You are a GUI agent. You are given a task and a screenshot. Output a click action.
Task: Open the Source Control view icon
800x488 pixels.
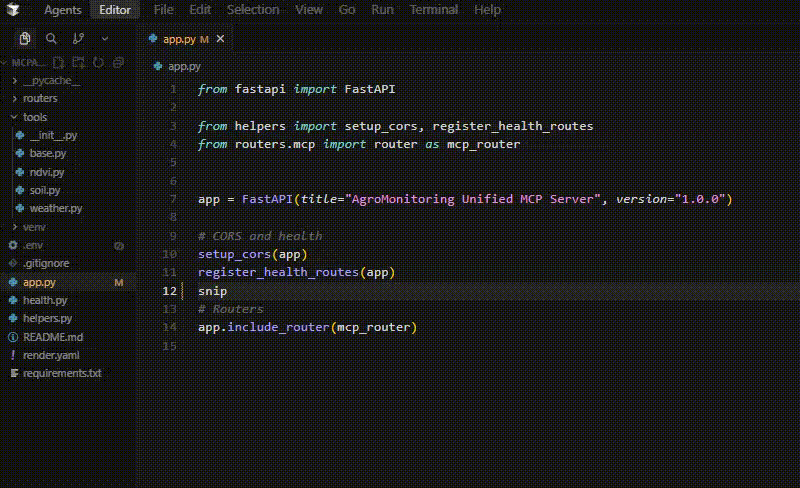pyautogui.click(x=78, y=39)
